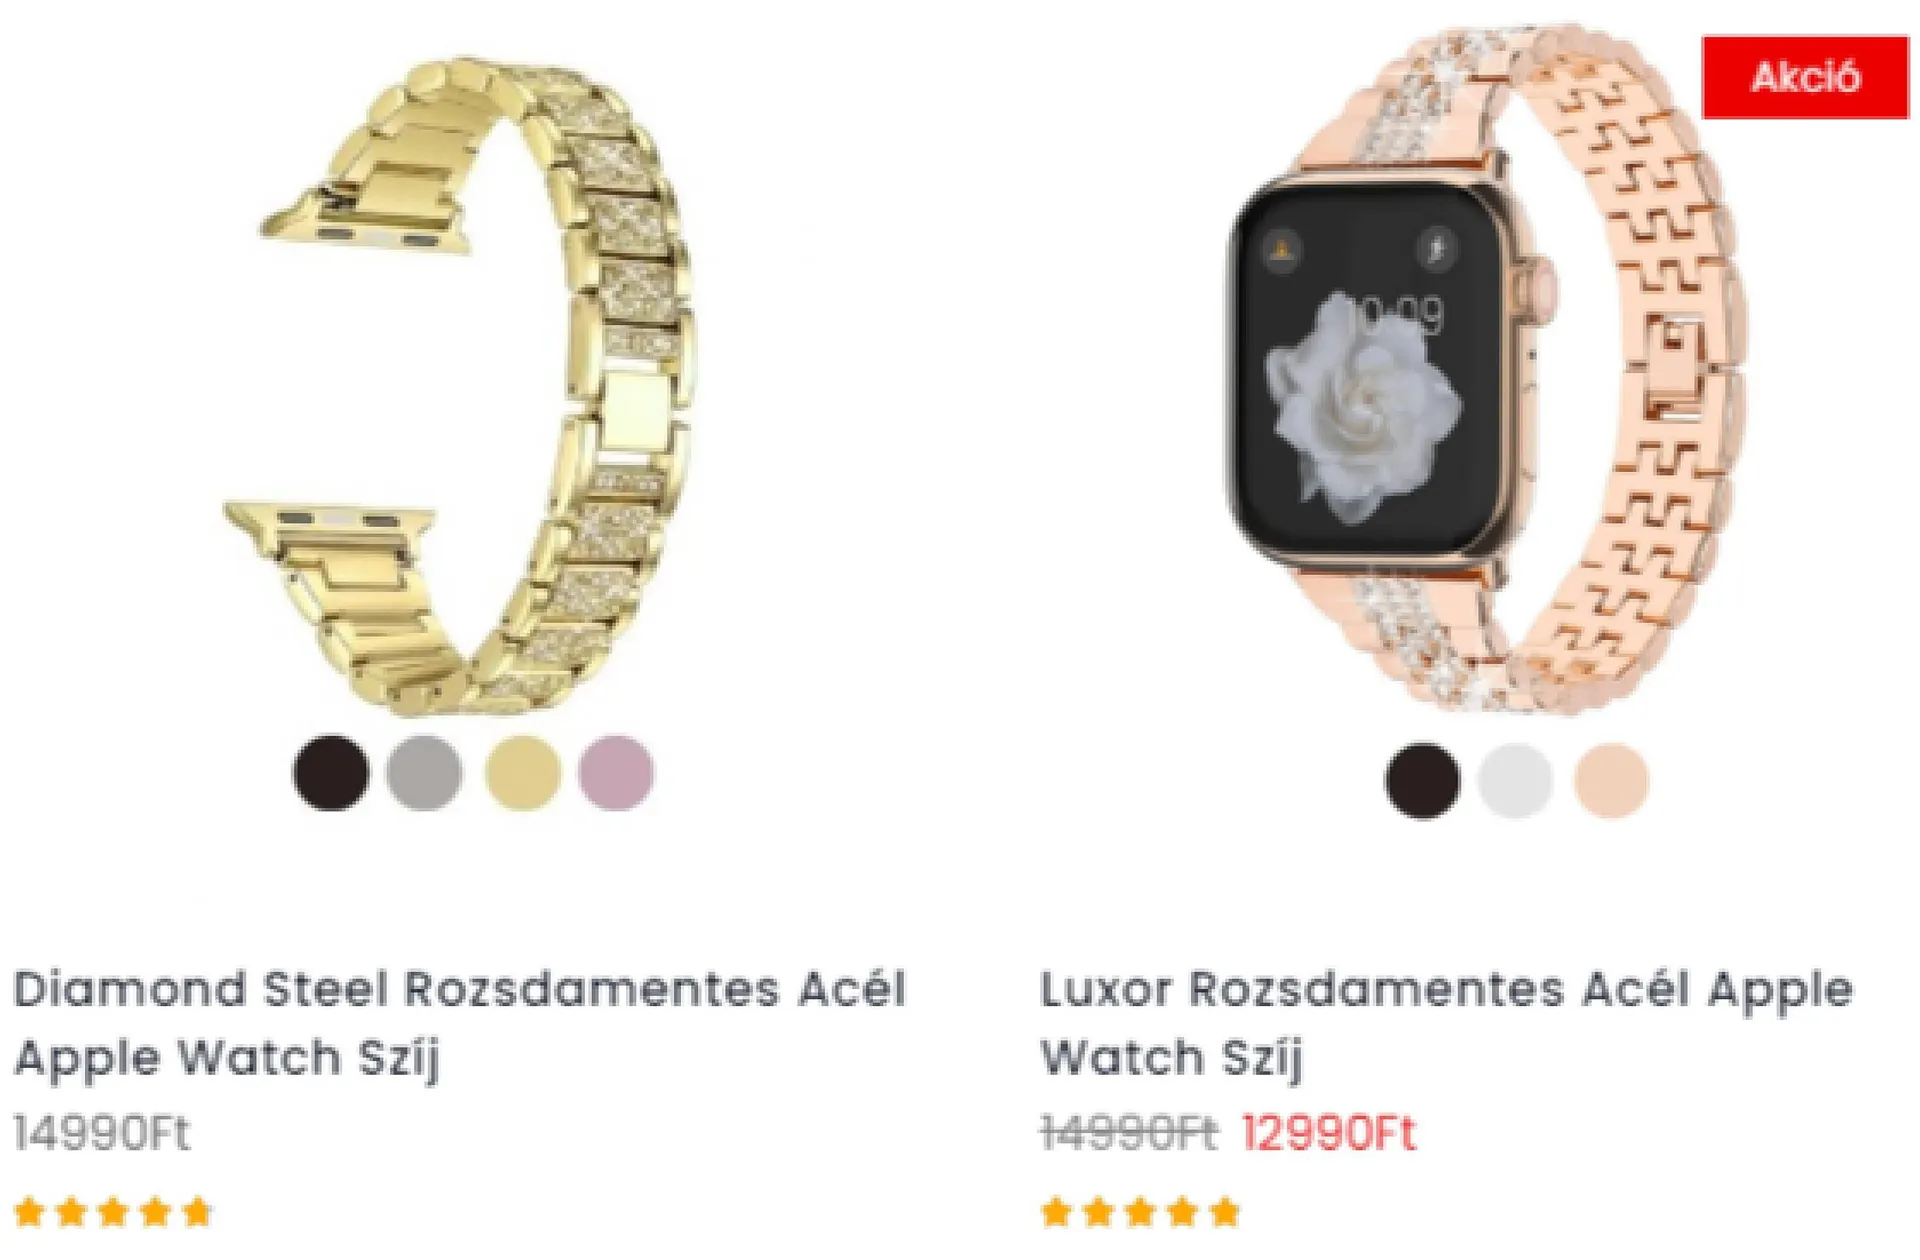Click the 14990Ft price of Diamond Steel band
Image resolution: width=1920 pixels, height=1260 pixels.
coord(101,1133)
